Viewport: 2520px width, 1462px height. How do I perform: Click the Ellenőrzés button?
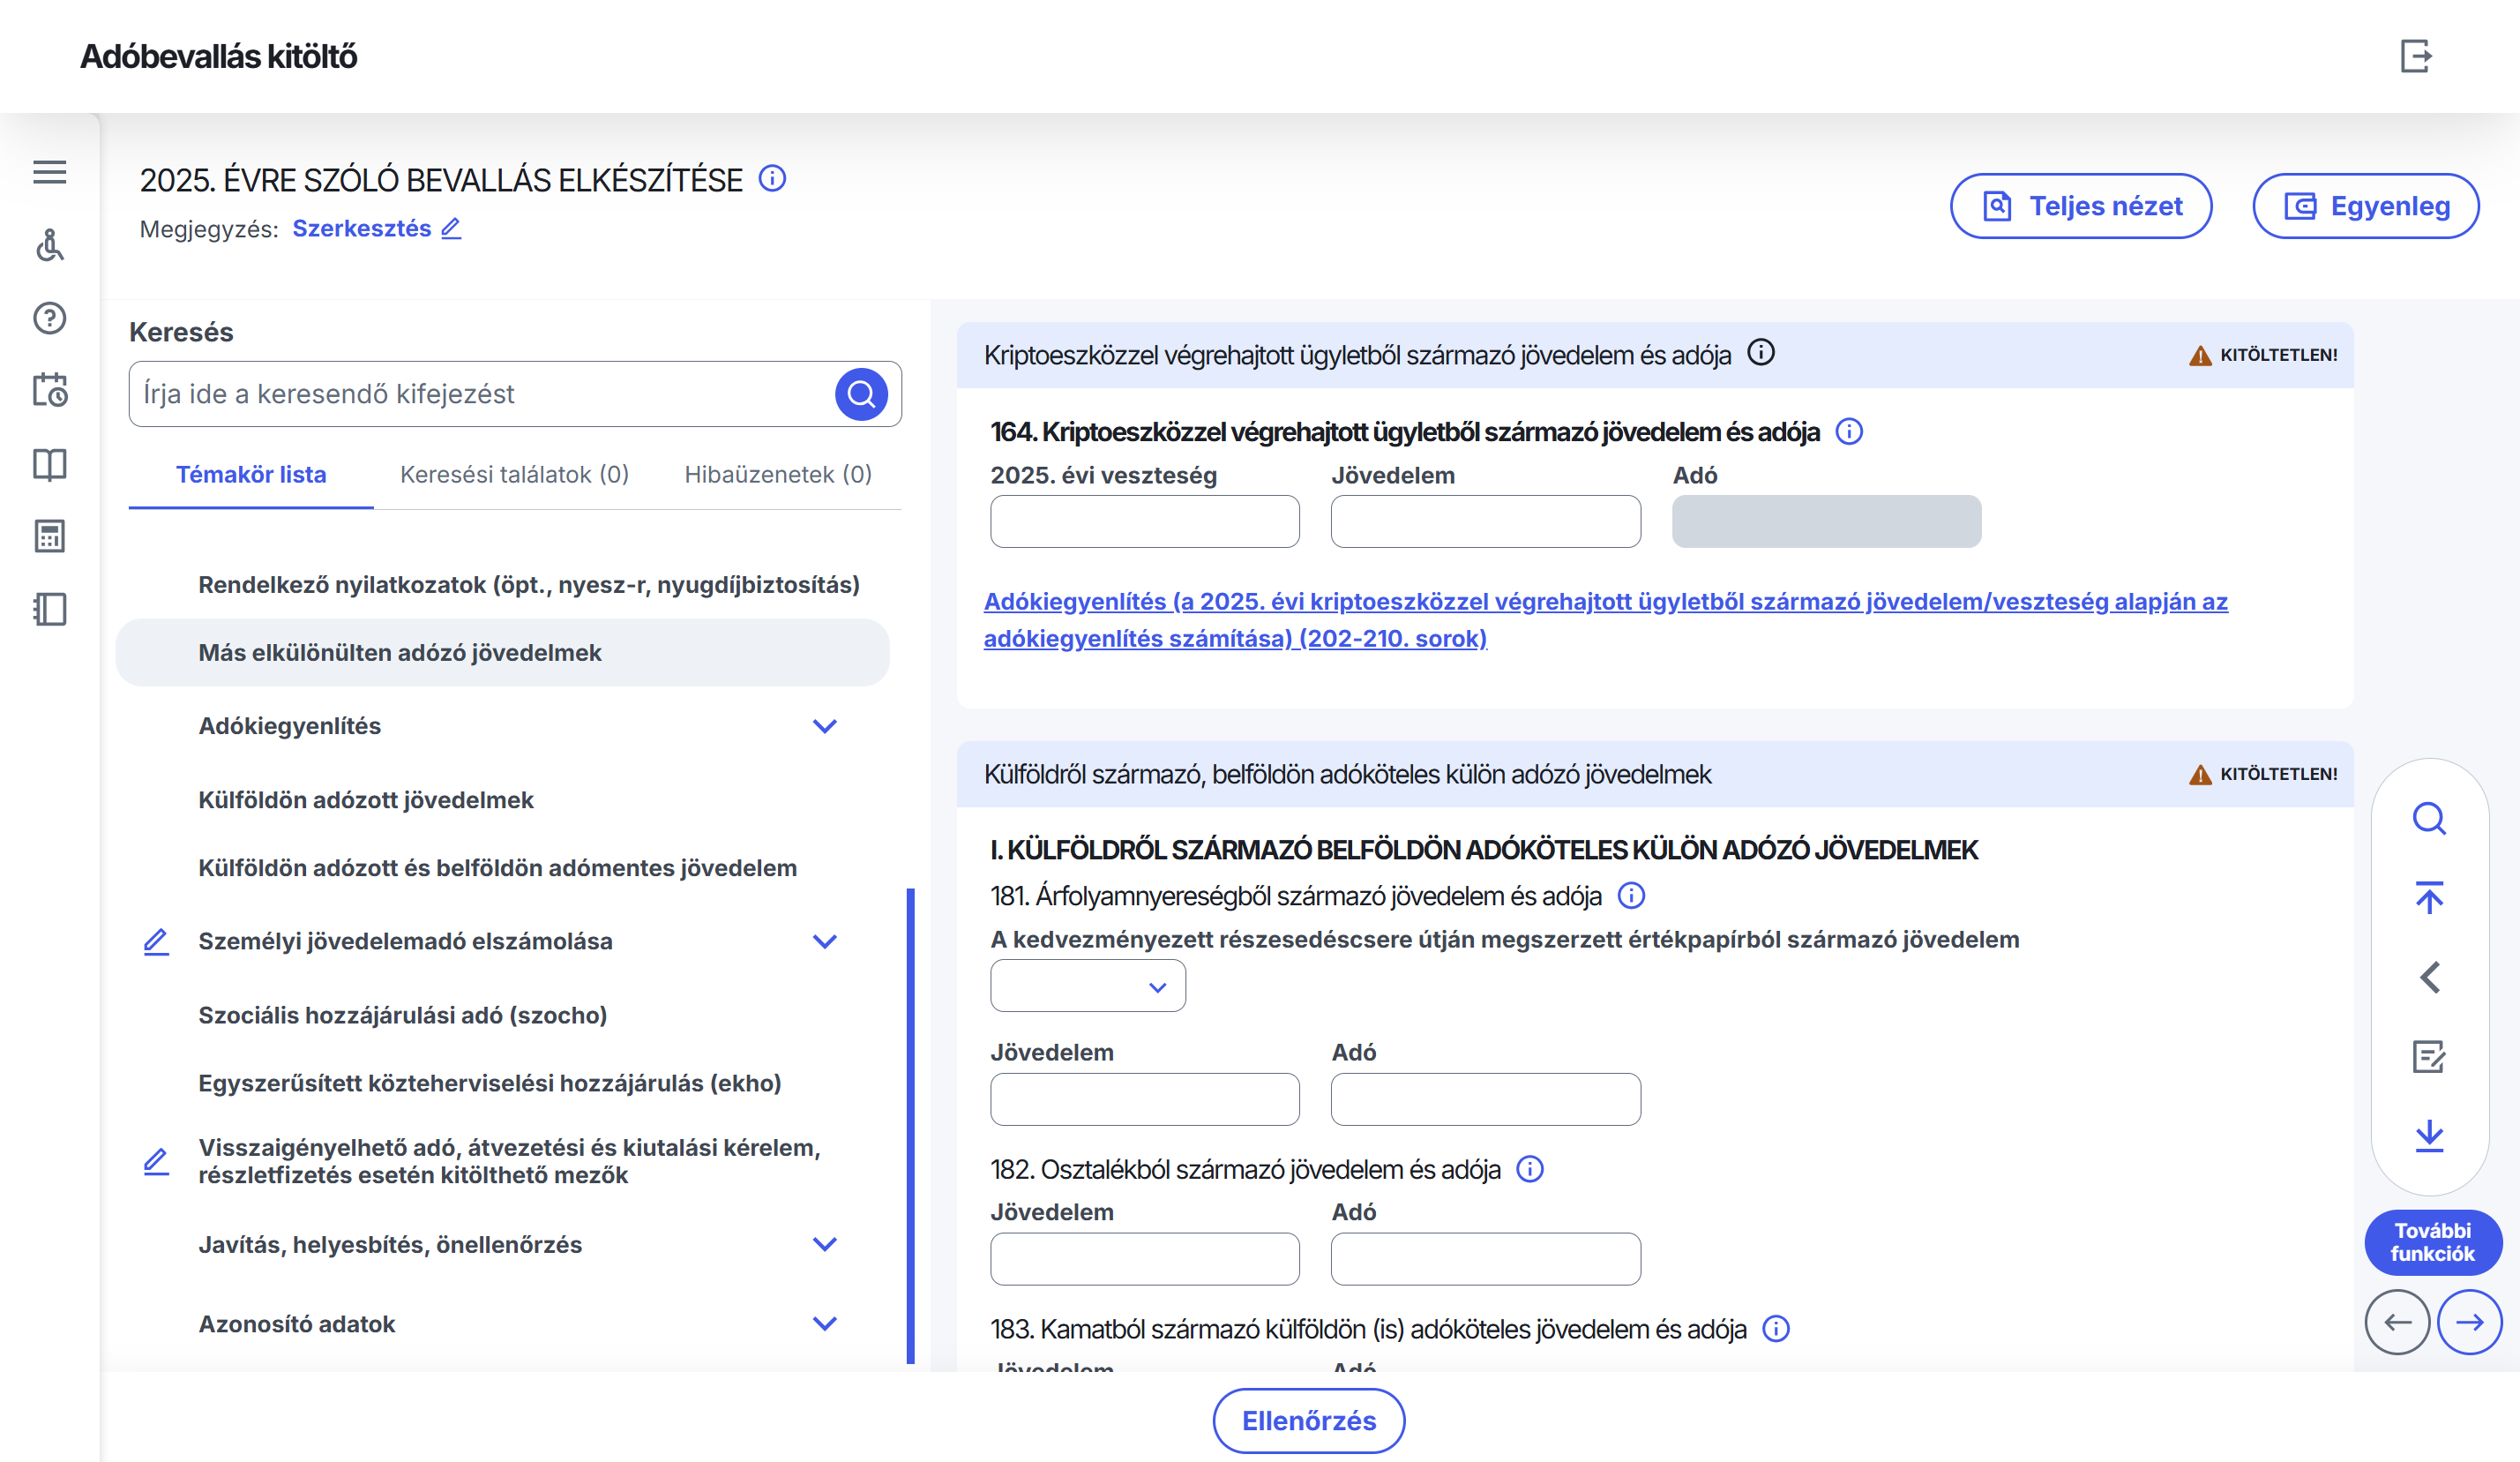point(1308,1420)
